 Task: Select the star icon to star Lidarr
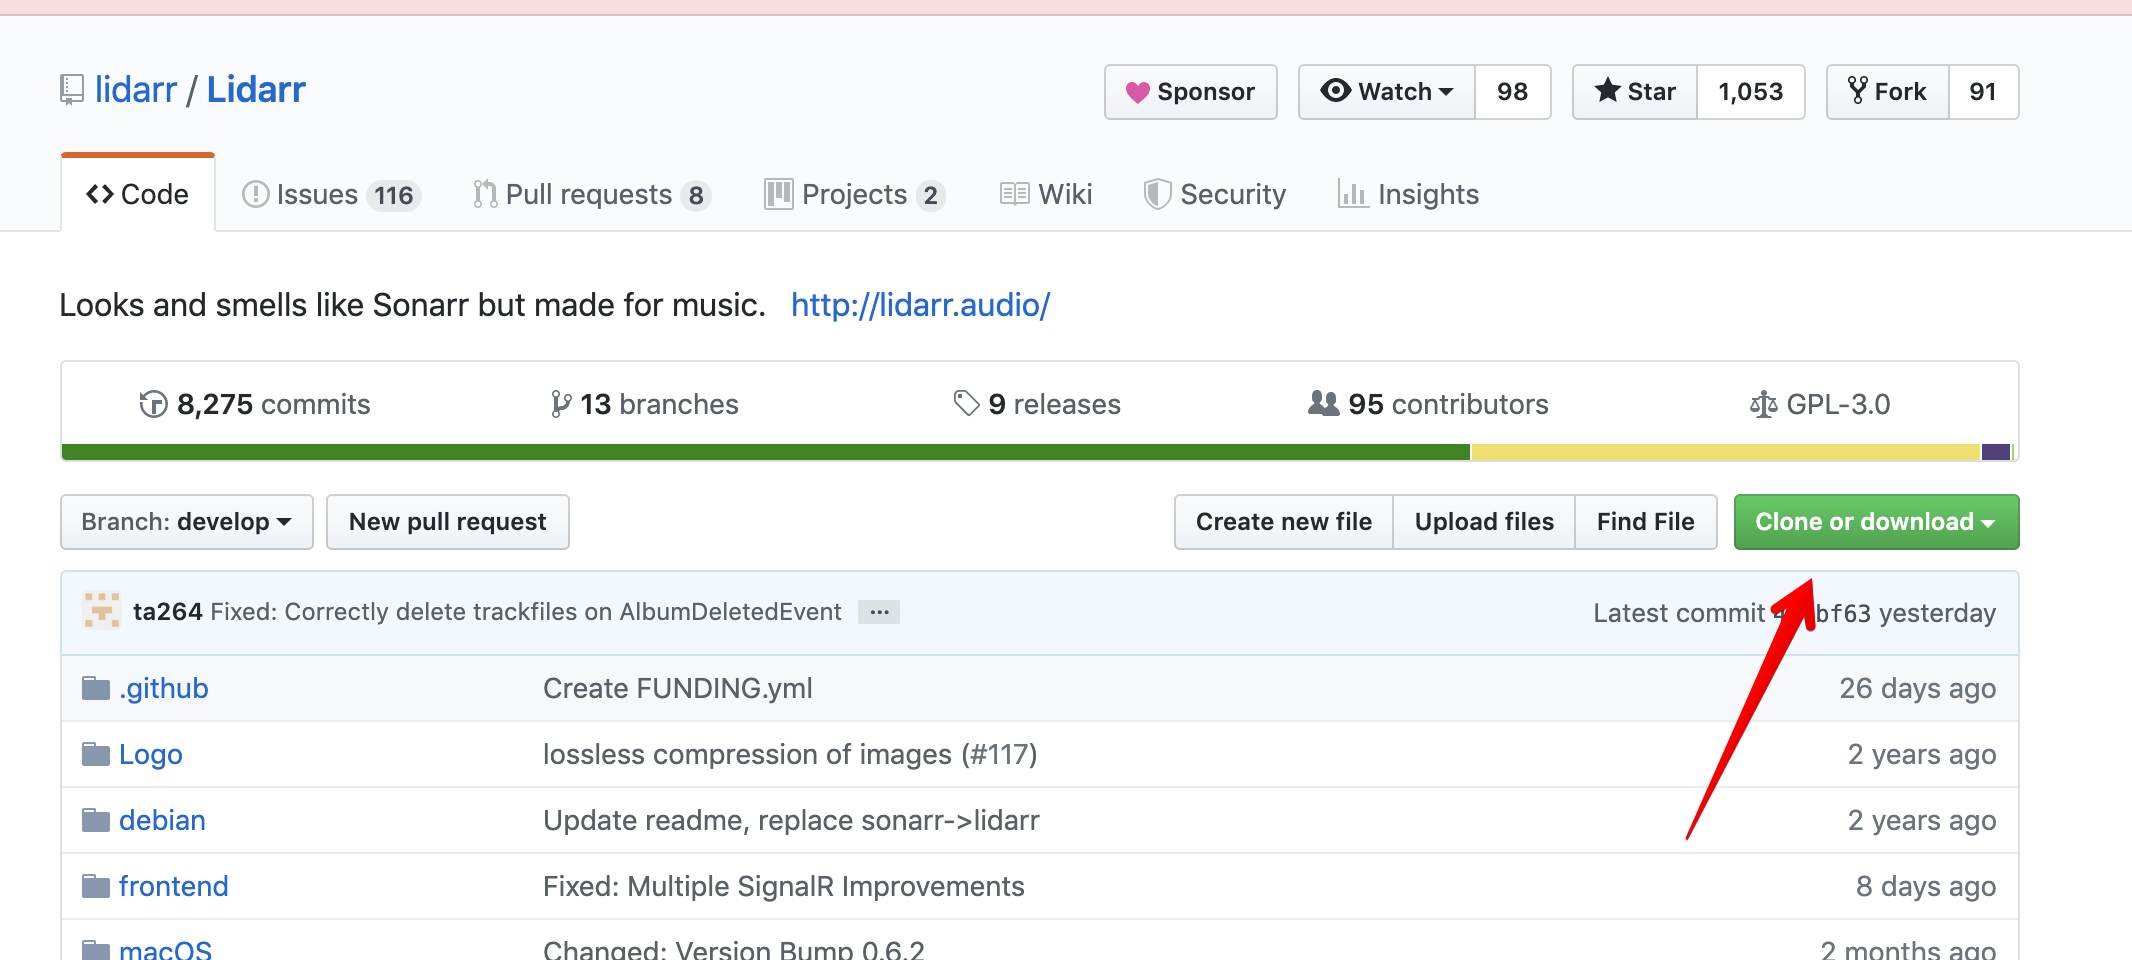point(1608,91)
